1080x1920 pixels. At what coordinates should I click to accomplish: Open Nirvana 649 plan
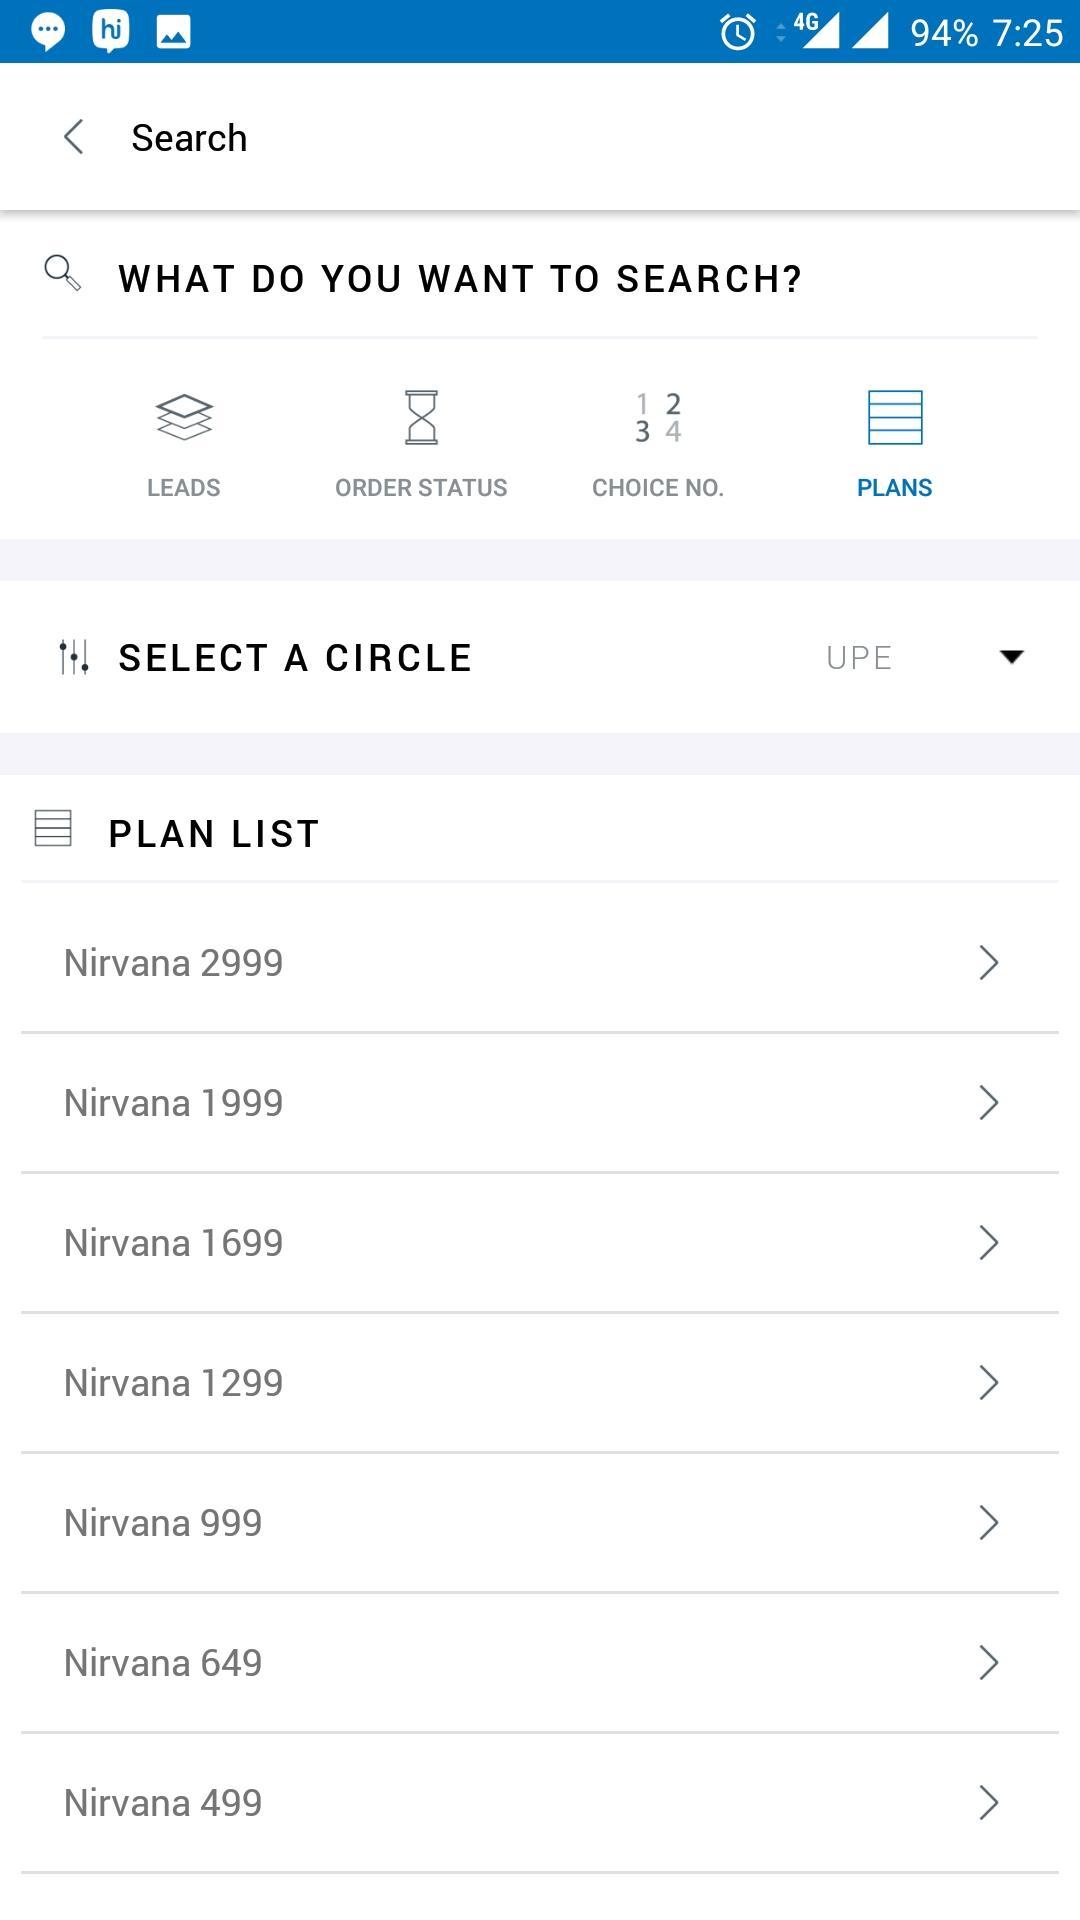(540, 1663)
